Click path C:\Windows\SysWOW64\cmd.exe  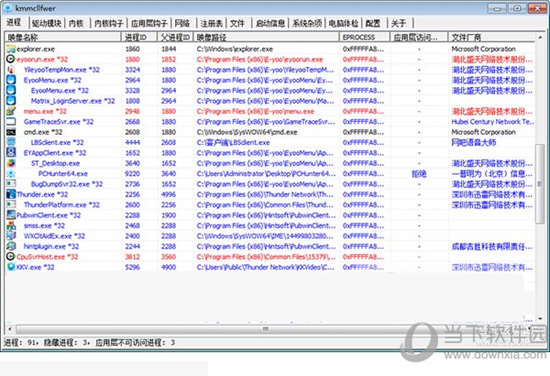point(247,132)
